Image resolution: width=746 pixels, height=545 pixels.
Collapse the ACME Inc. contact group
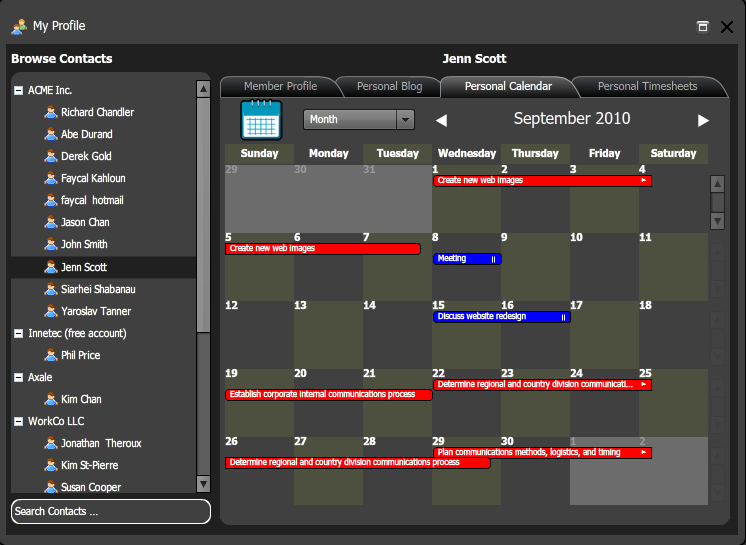click(18, 90)
